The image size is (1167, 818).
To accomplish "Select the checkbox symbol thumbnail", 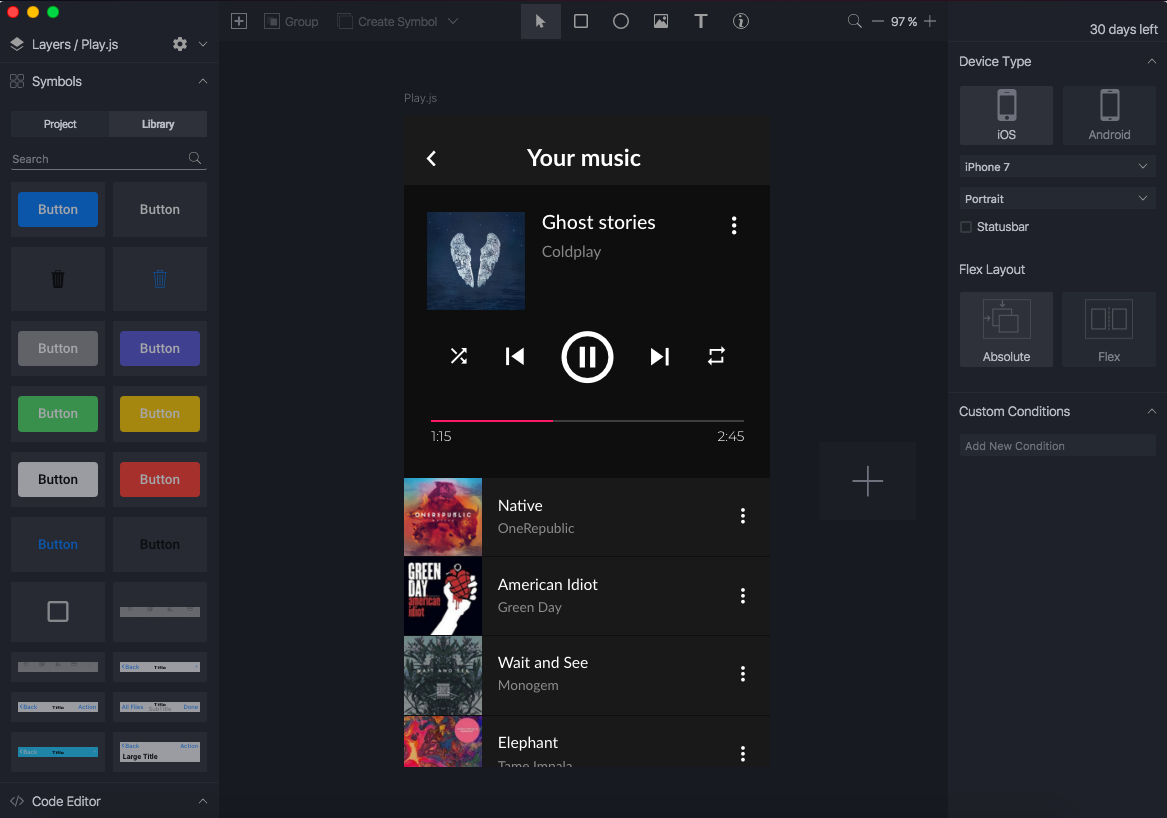I will point(58,611).
